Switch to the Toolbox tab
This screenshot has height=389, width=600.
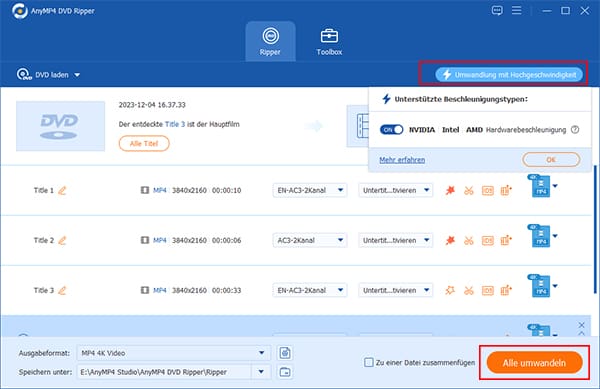click(x=329, y=42)
